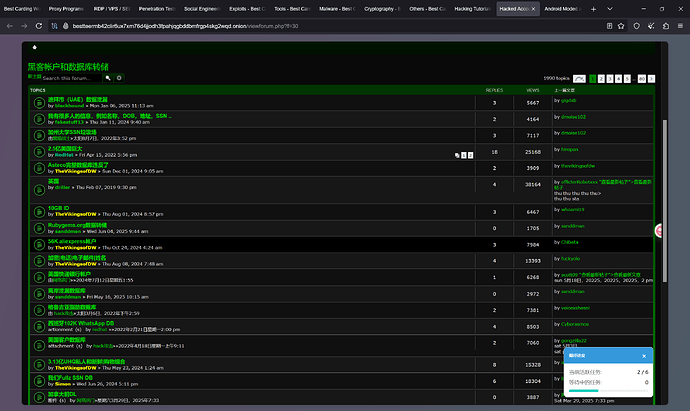Viewport: 690px width, 411px height.
Task: Open last poster Chibata's profile
Action: tap(569, 242)
